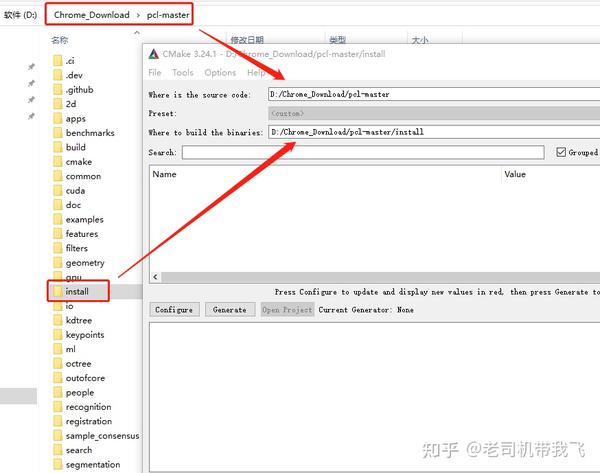Select the examples folder icon
Viewport: 600px width, 473px height.
(x=58, y=219)
